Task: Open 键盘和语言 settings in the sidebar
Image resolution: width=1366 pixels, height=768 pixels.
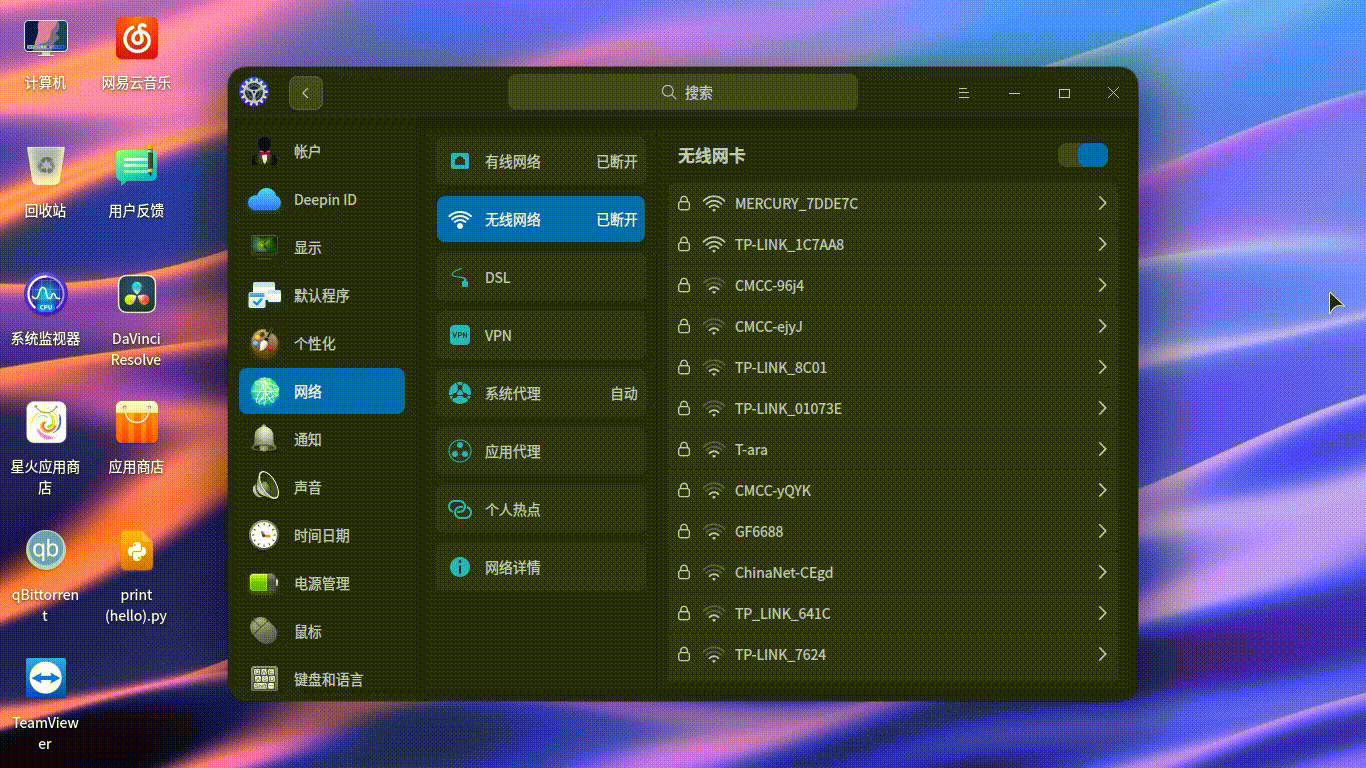Action: pyautogui.click(x=322, y=680)
